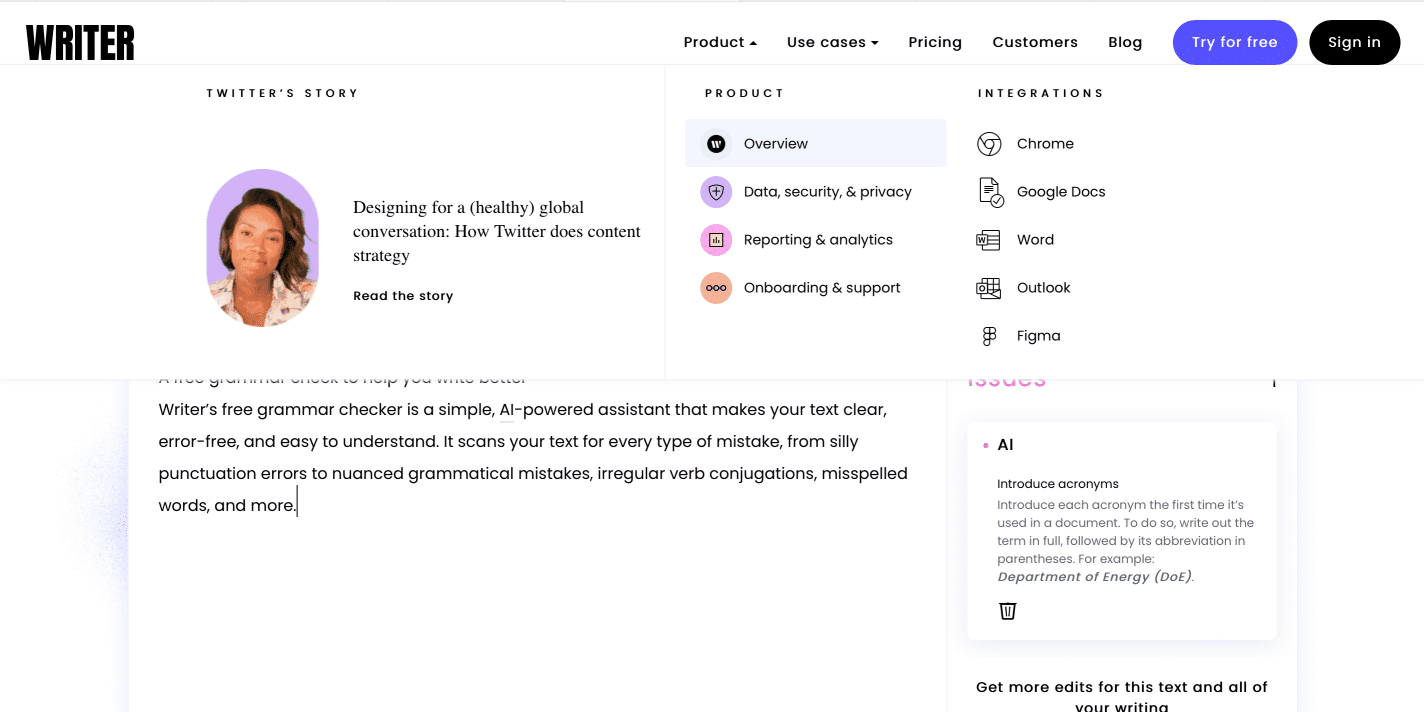The image size is (1424, 712).
Task: Click the Twitter story portrait photo
Action: click(x=262, y=248)
